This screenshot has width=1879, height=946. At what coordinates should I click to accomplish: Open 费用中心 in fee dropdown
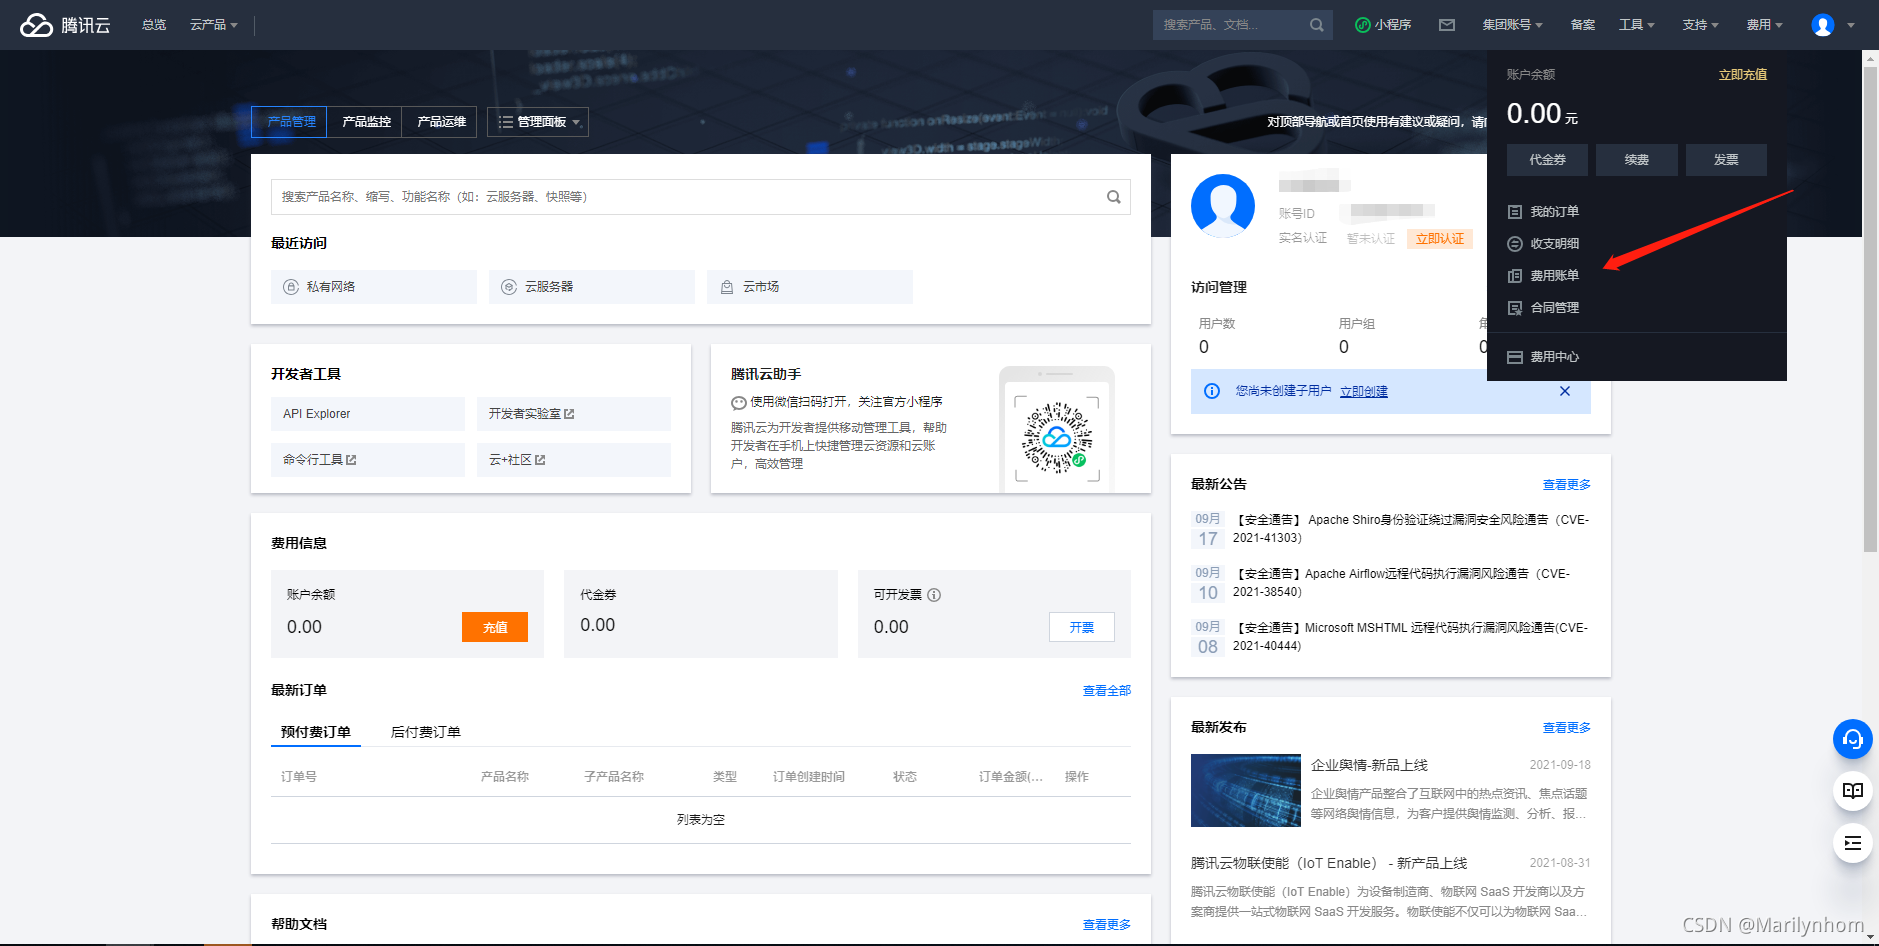tap(1543, 357)
